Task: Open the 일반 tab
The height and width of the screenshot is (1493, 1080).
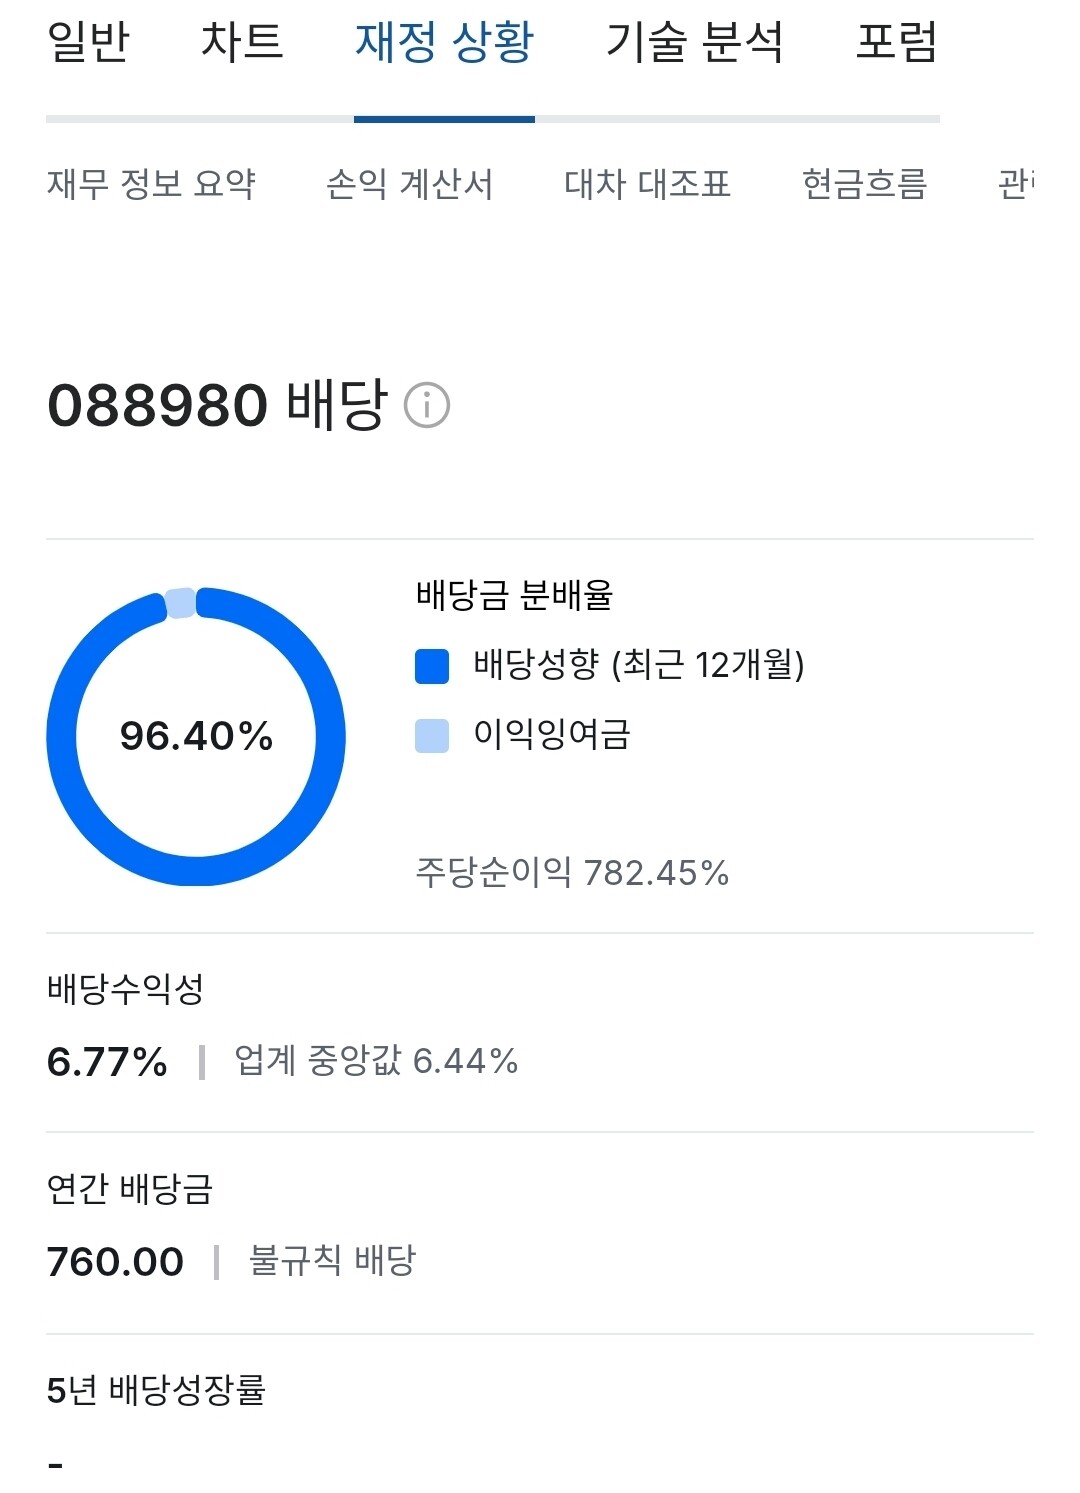Action: [x=89, y=43]
